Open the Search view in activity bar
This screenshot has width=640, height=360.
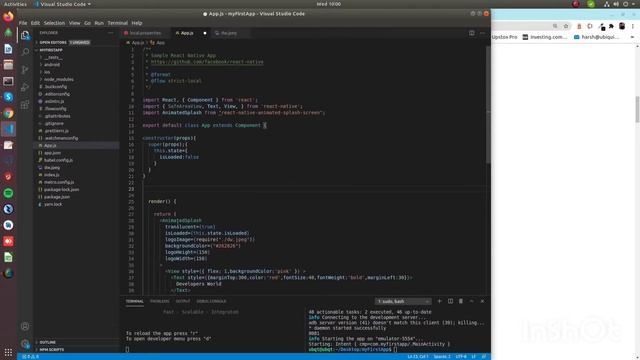click(x=25, y=52)
